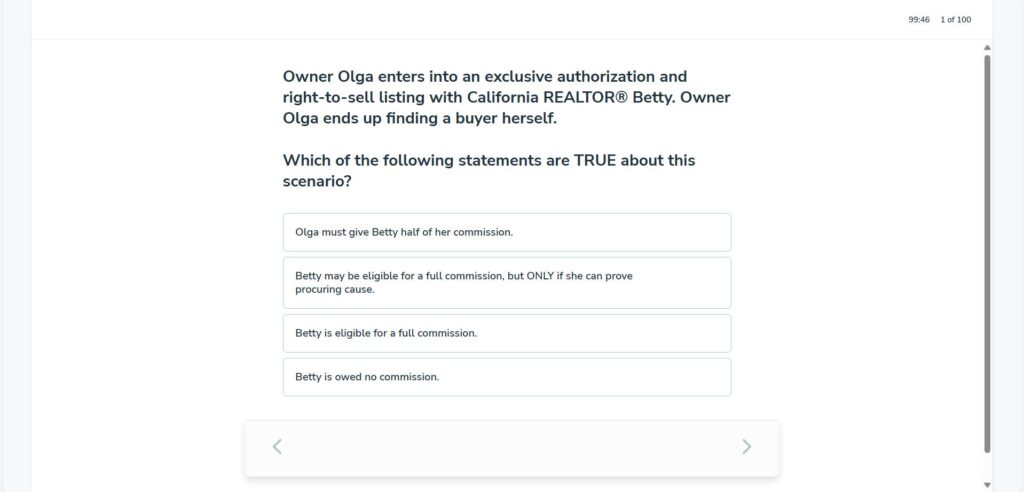Image resolution: width=1024 pixels, height=492 pixels.
Task: Select "Olga must give Betty half" answer
Action: coord(506,232)
